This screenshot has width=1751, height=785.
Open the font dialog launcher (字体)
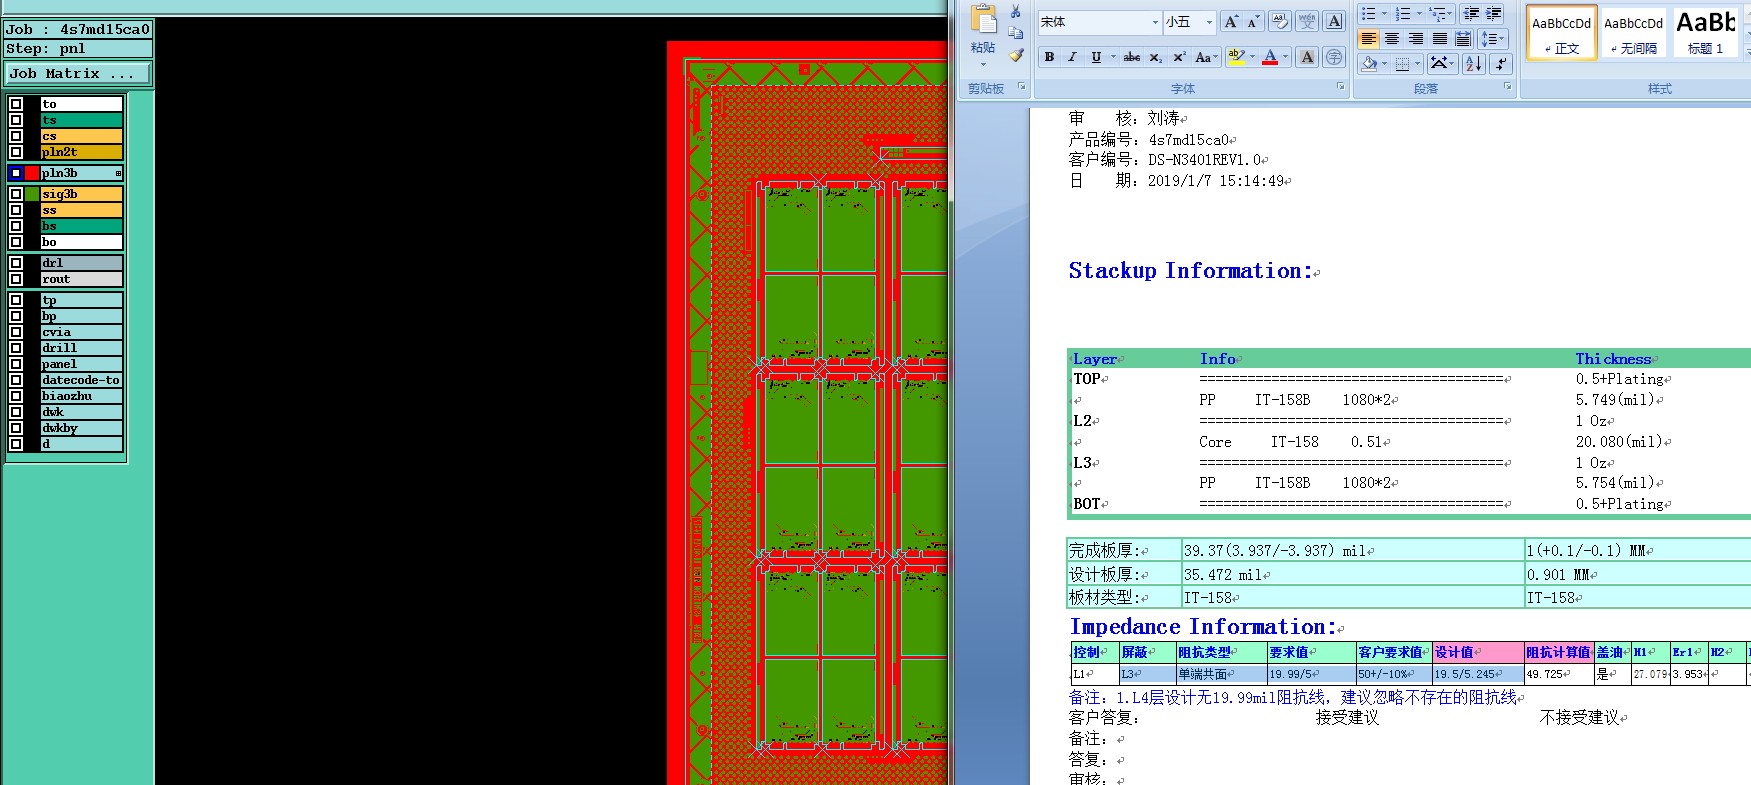(1341, 87)
